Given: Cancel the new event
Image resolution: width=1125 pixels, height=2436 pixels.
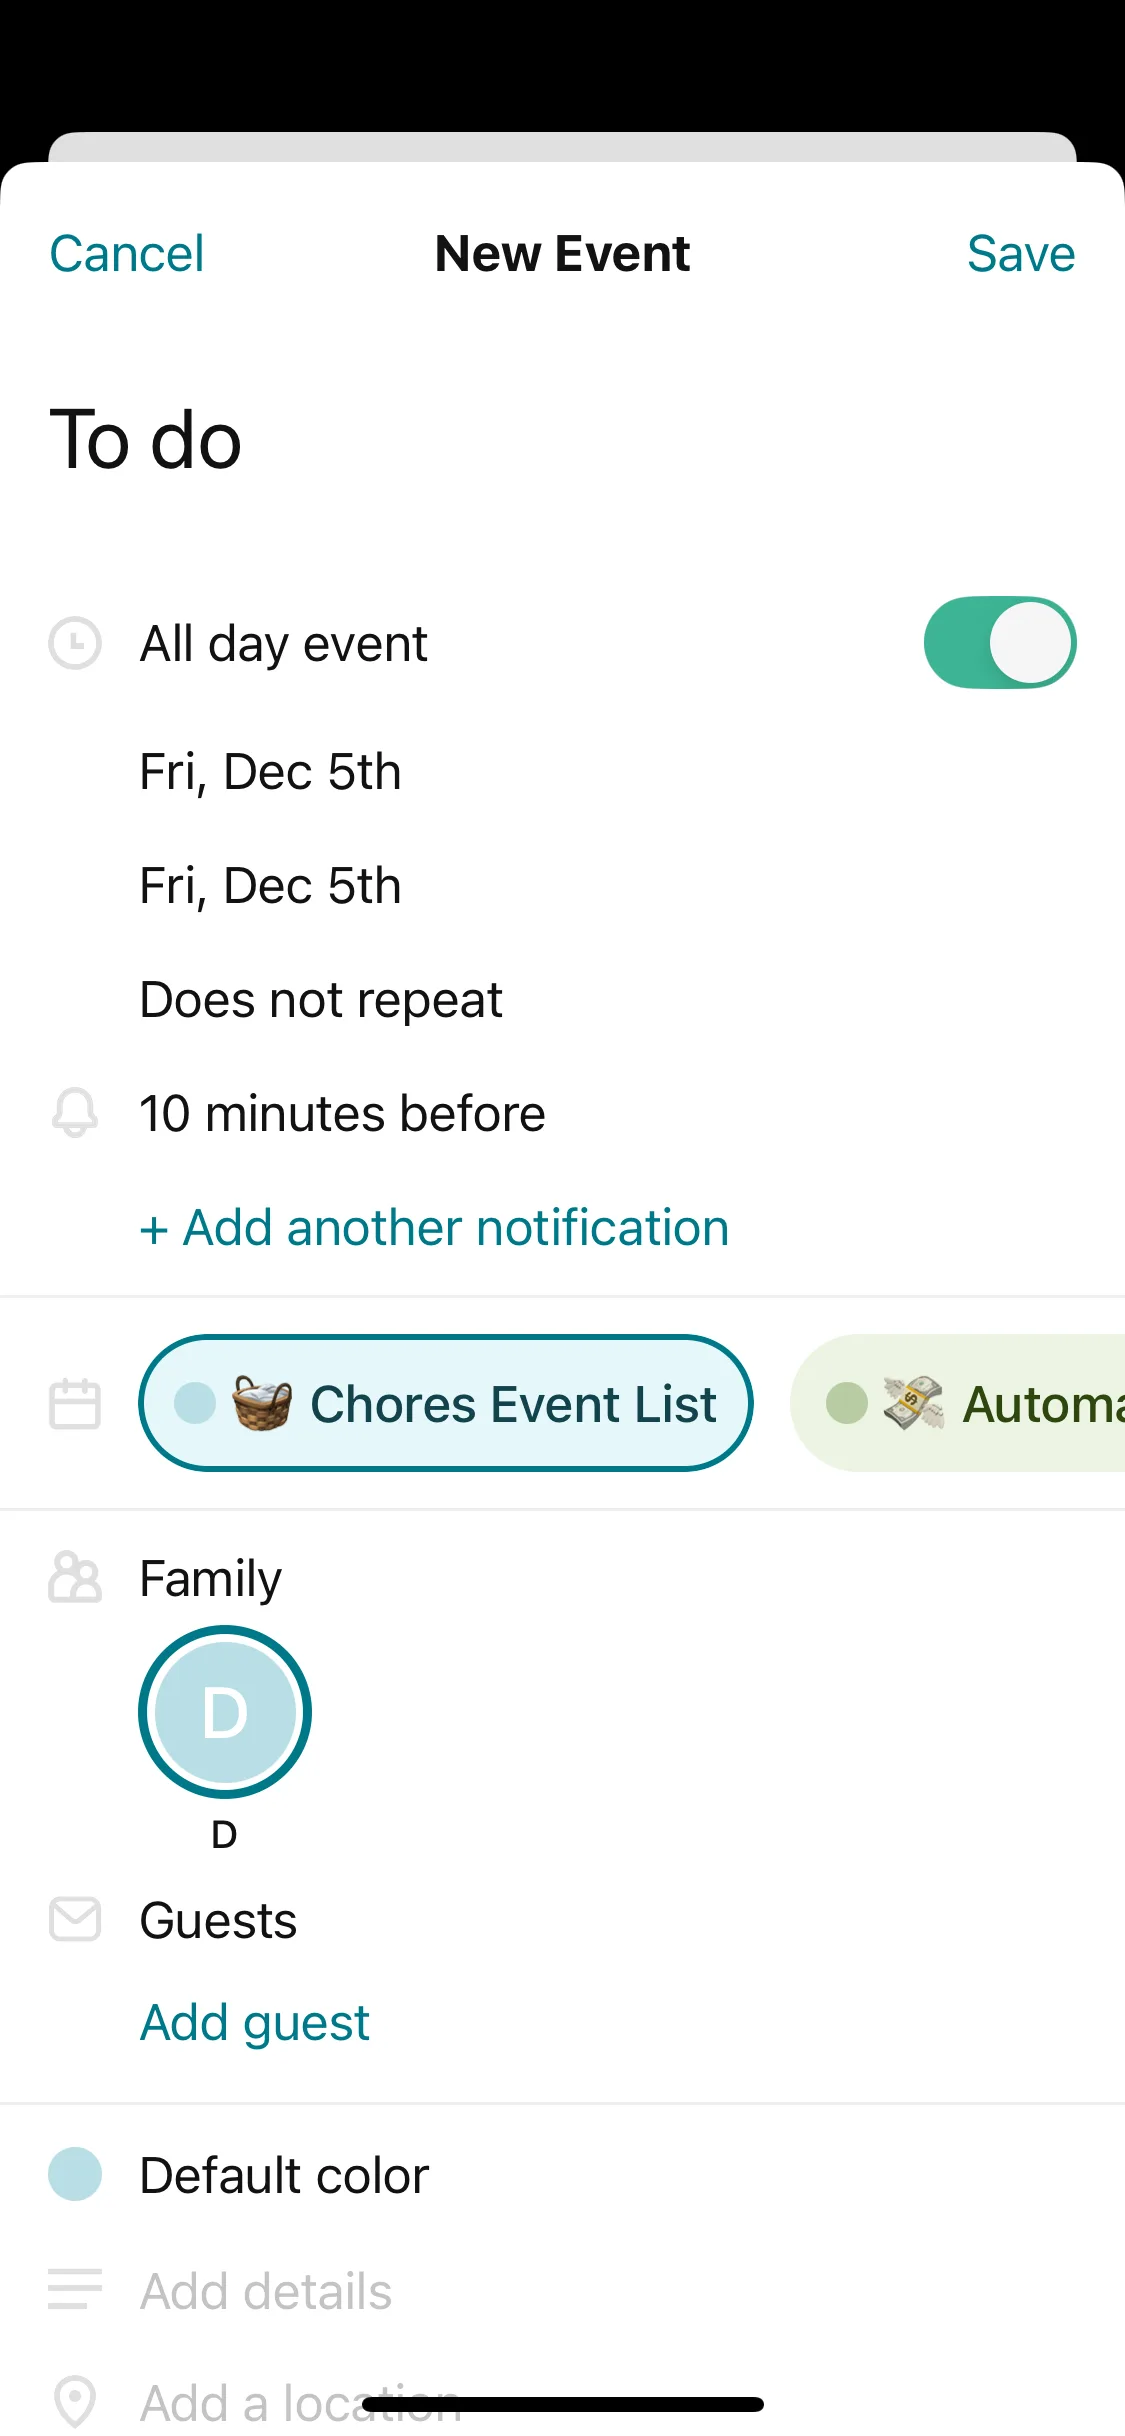Looking at the screenshot, I should point(127,254).
